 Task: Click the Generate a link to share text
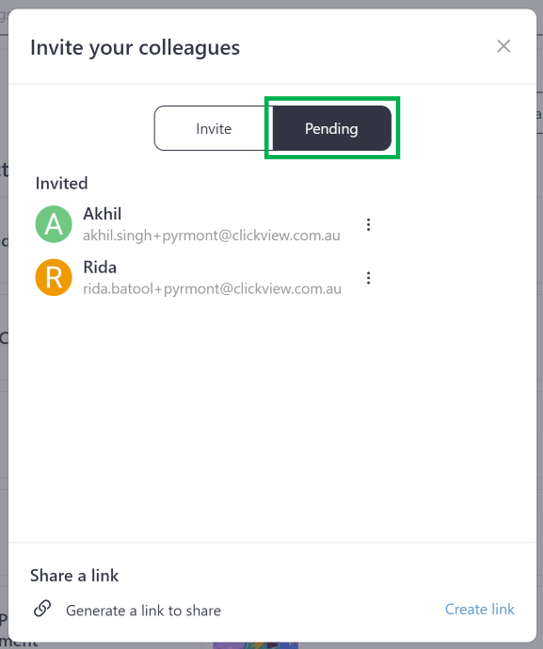coord(143,611)
